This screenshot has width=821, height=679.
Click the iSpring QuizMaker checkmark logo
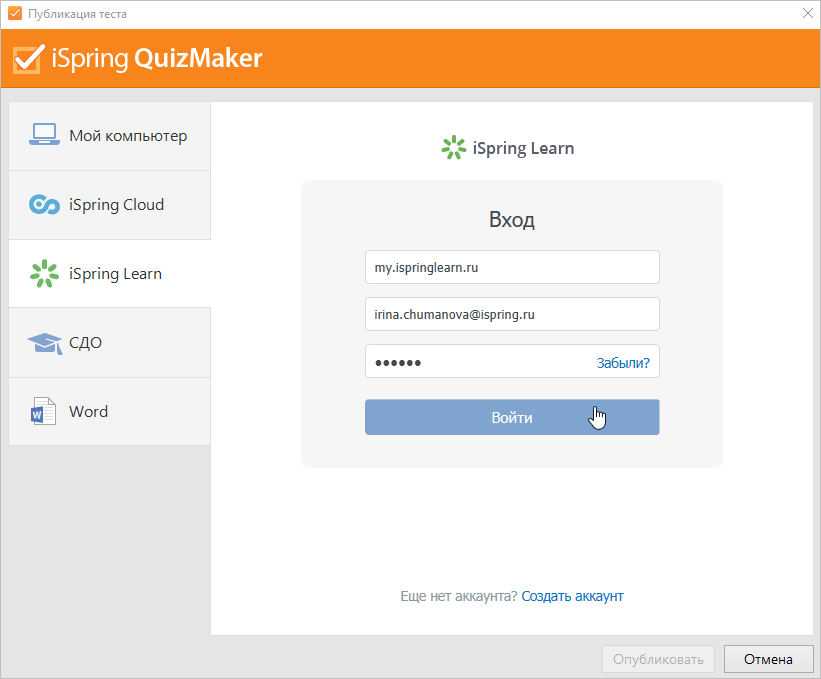pyautogui.click(x=28, y=59)
